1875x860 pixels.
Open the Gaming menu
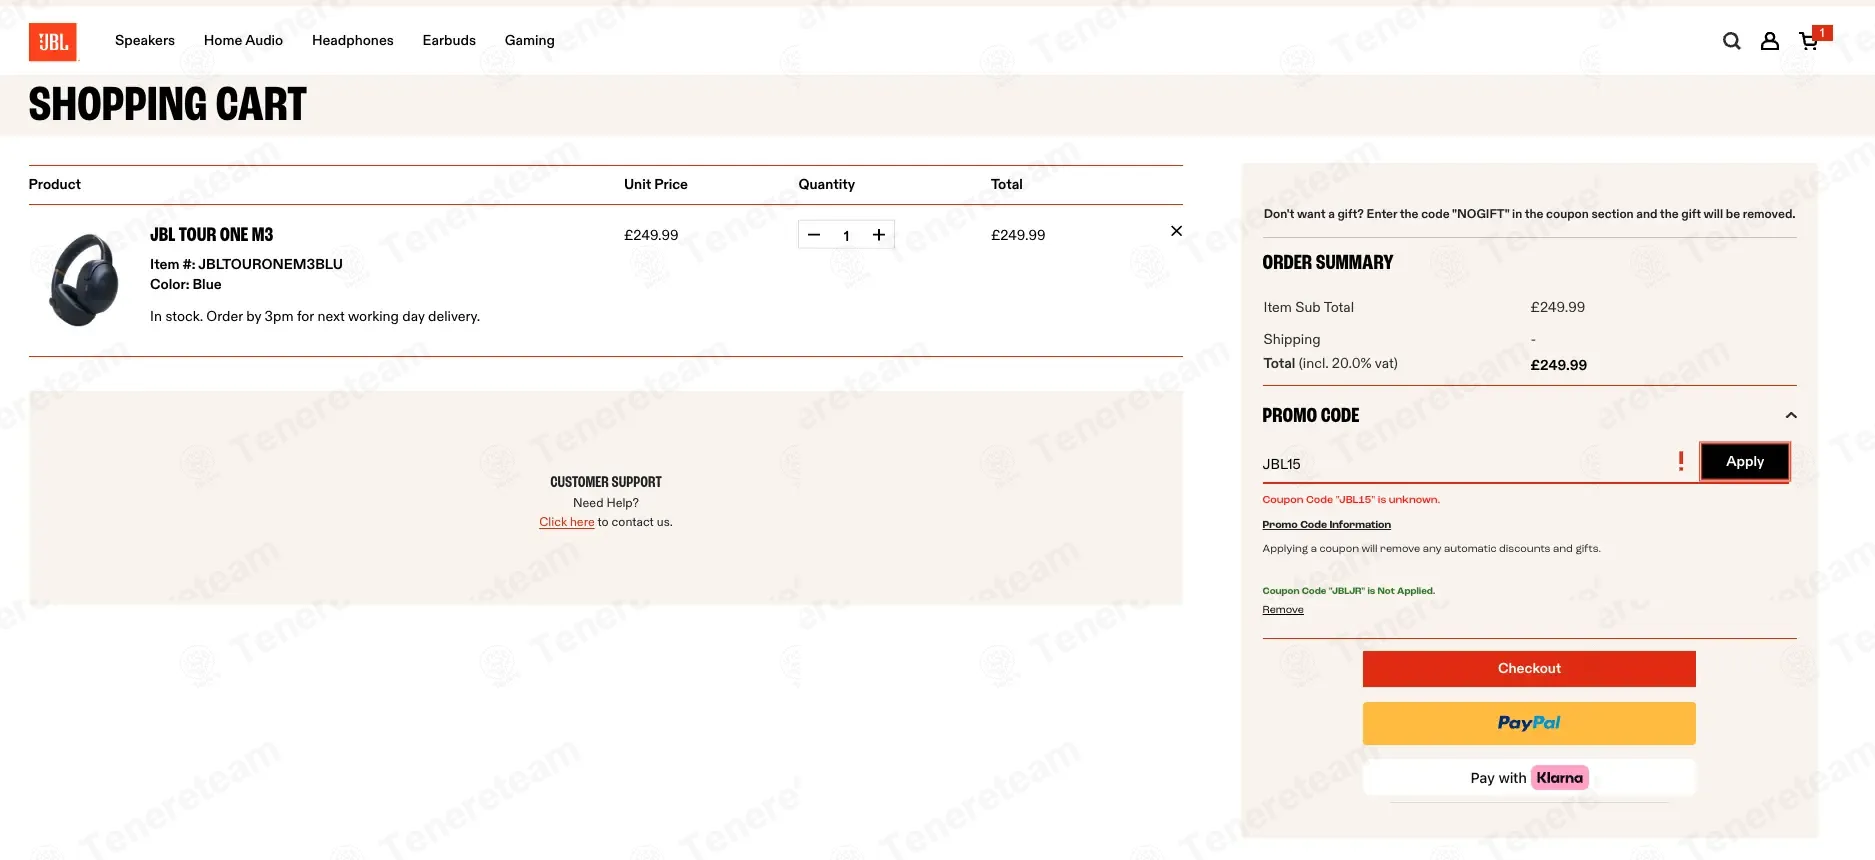[x=530, y=40]
